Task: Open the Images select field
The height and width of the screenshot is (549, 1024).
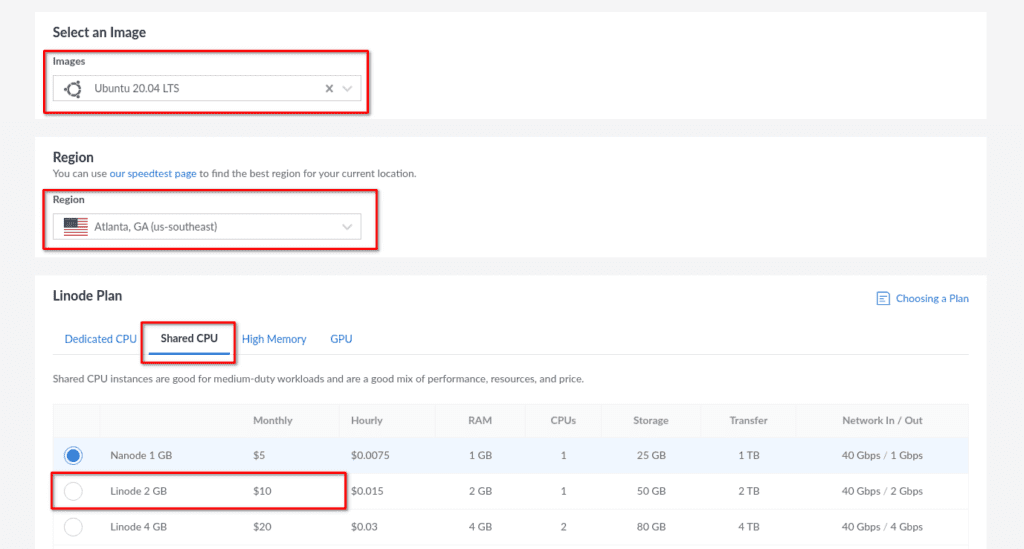Action: pos(206,88)
